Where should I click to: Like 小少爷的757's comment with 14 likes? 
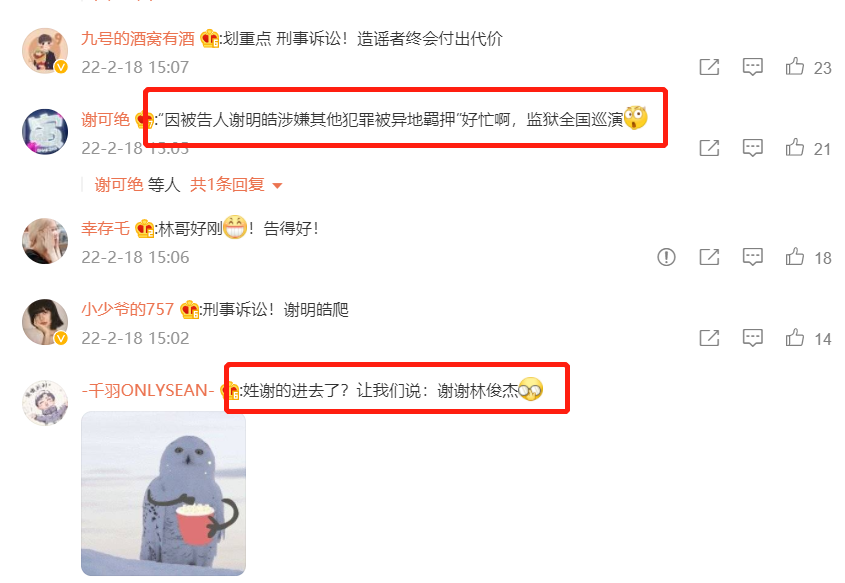pyautogui.click(x=794, y=337)
